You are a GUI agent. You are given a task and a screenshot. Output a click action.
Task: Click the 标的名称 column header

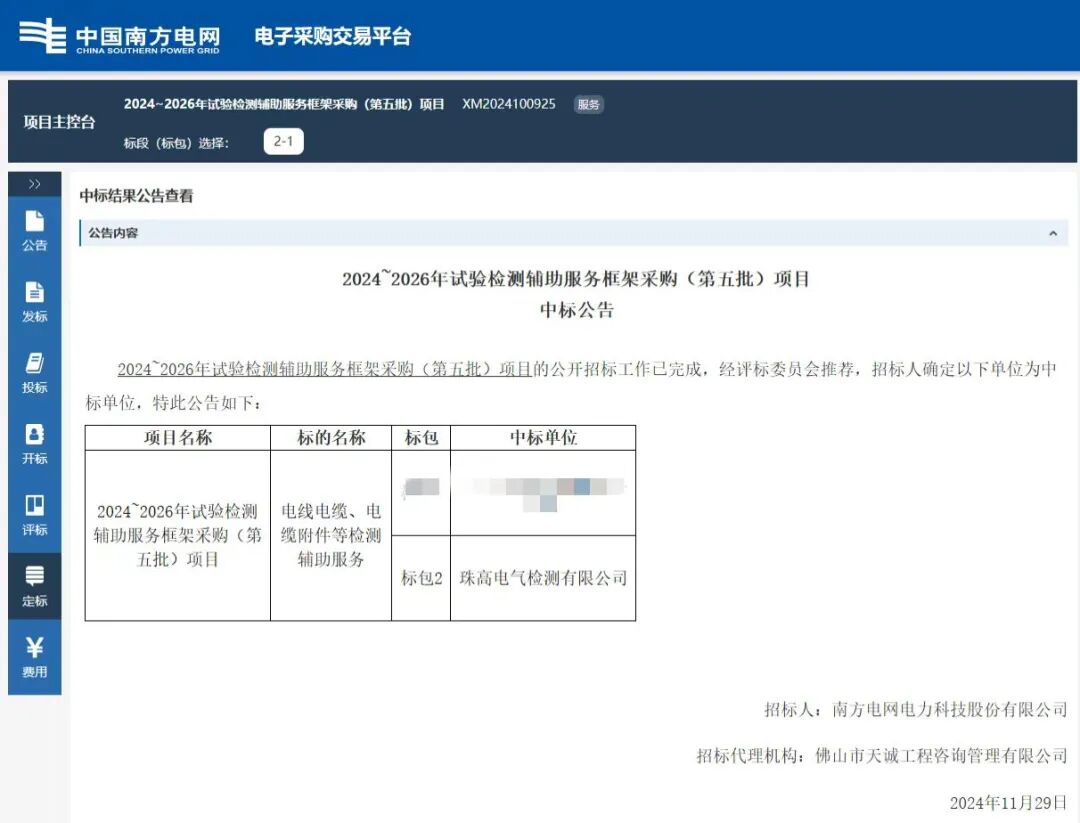(x=331, y=437)
